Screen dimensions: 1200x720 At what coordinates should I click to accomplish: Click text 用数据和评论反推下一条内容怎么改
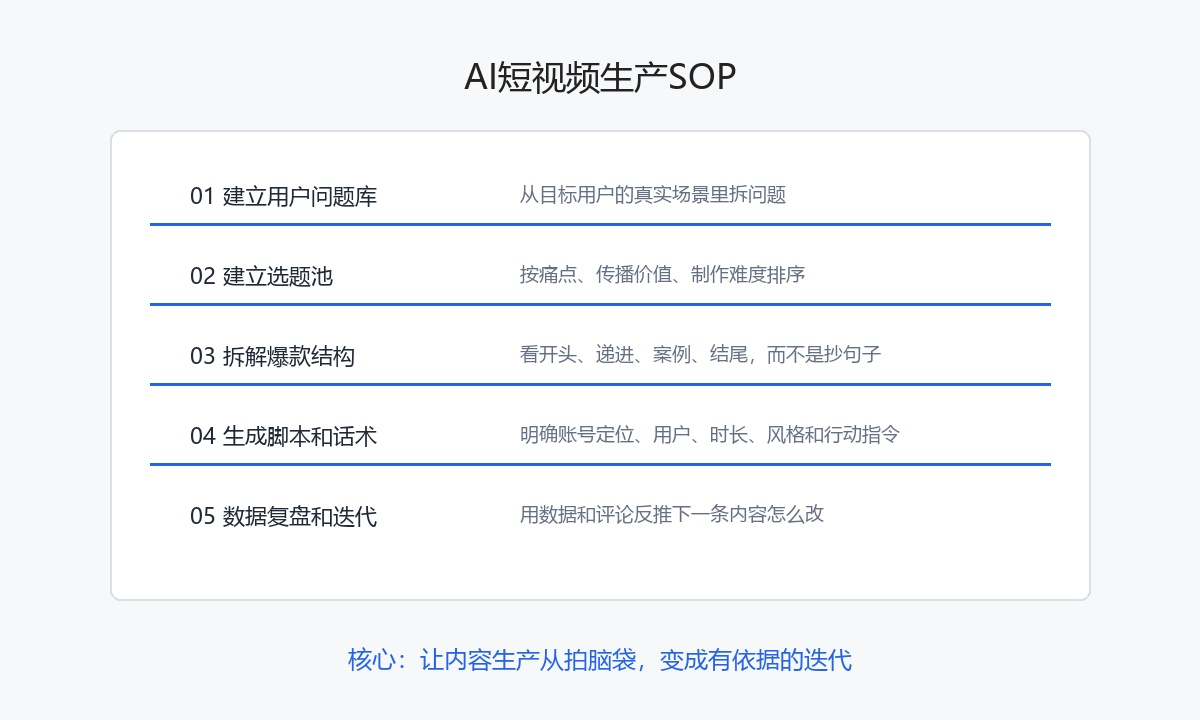pos(672,515)
